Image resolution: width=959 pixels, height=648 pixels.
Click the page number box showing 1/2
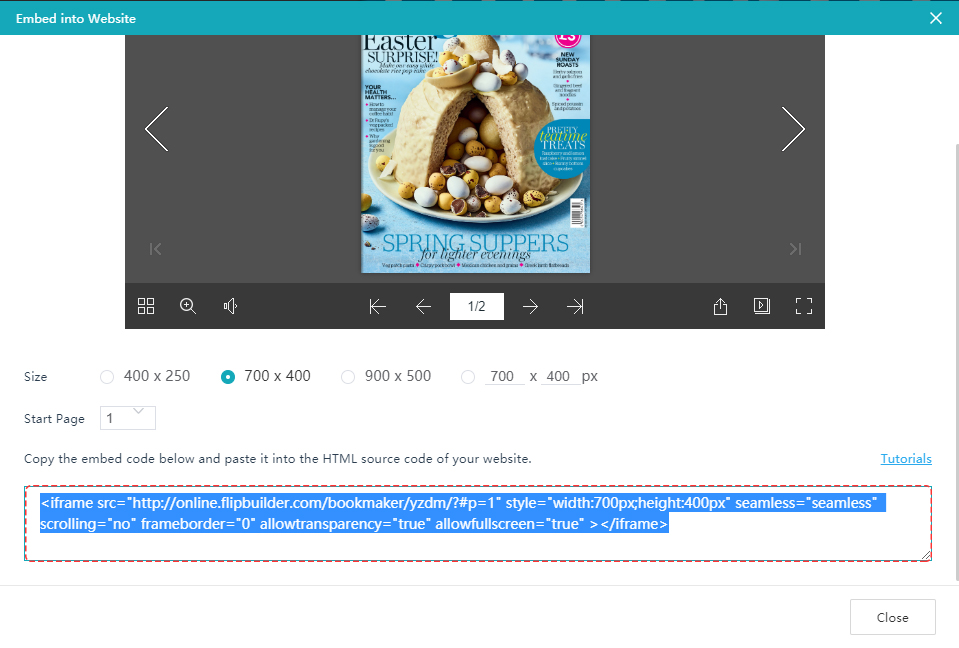tap(476, 306)
